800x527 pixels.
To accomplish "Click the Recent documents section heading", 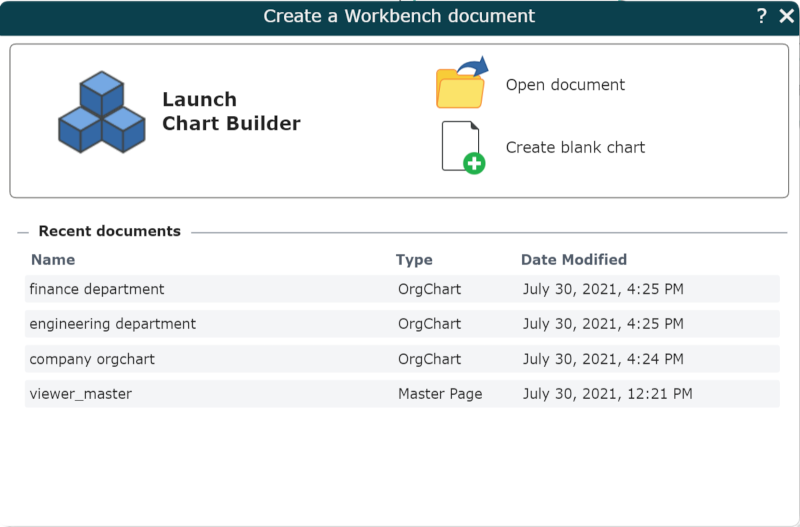I will (109, 231).
